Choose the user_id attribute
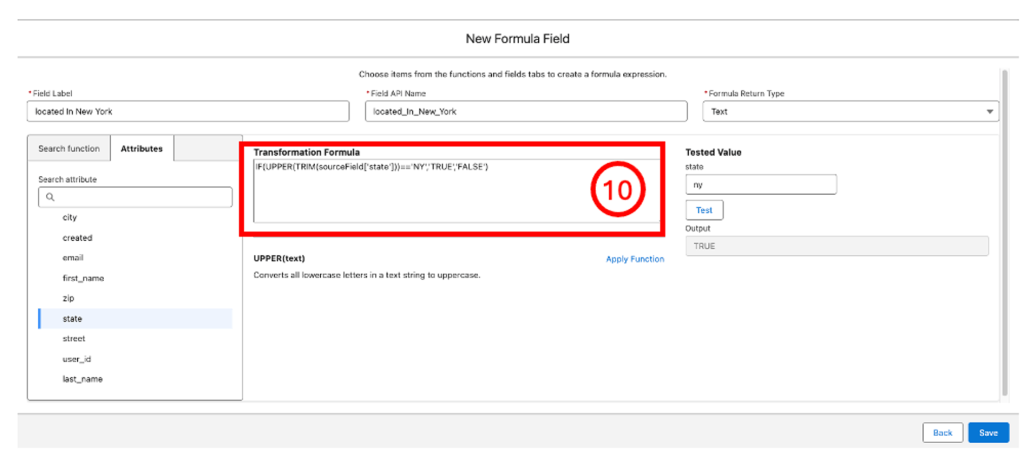The image size is (1023, 457). tap(77, 359)
